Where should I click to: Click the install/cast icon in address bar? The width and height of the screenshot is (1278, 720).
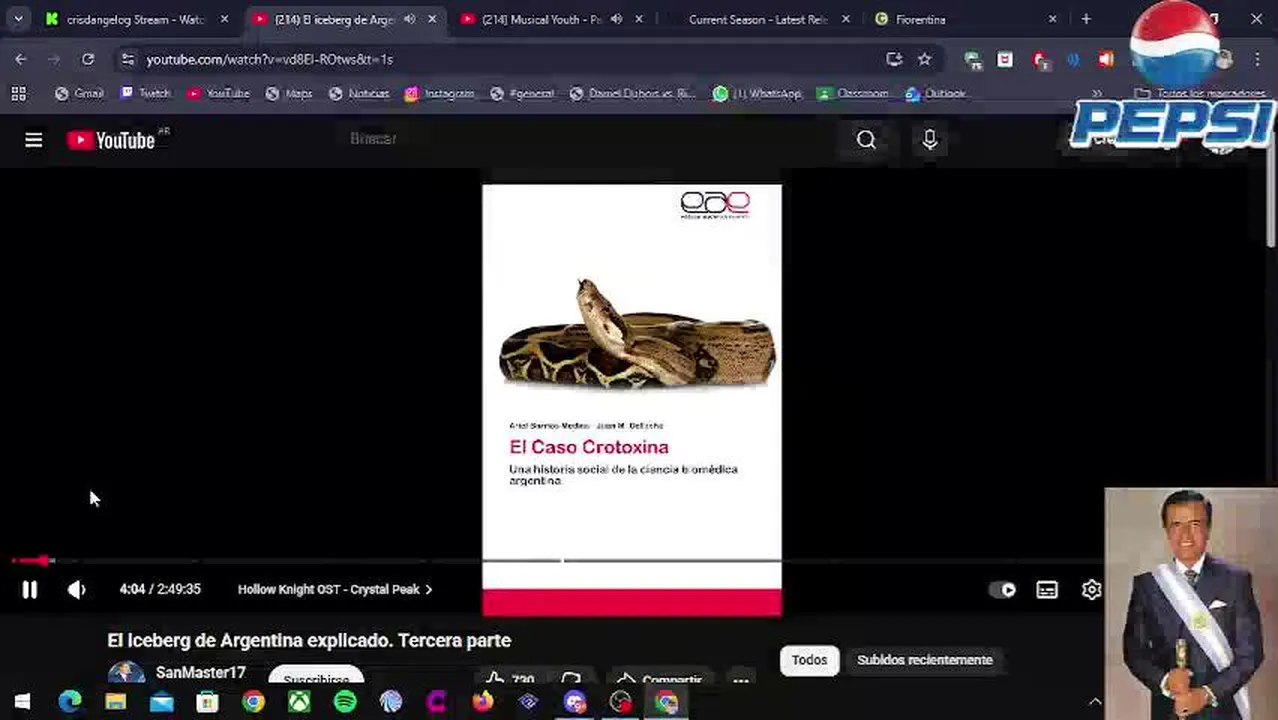(x=894, y=59)
